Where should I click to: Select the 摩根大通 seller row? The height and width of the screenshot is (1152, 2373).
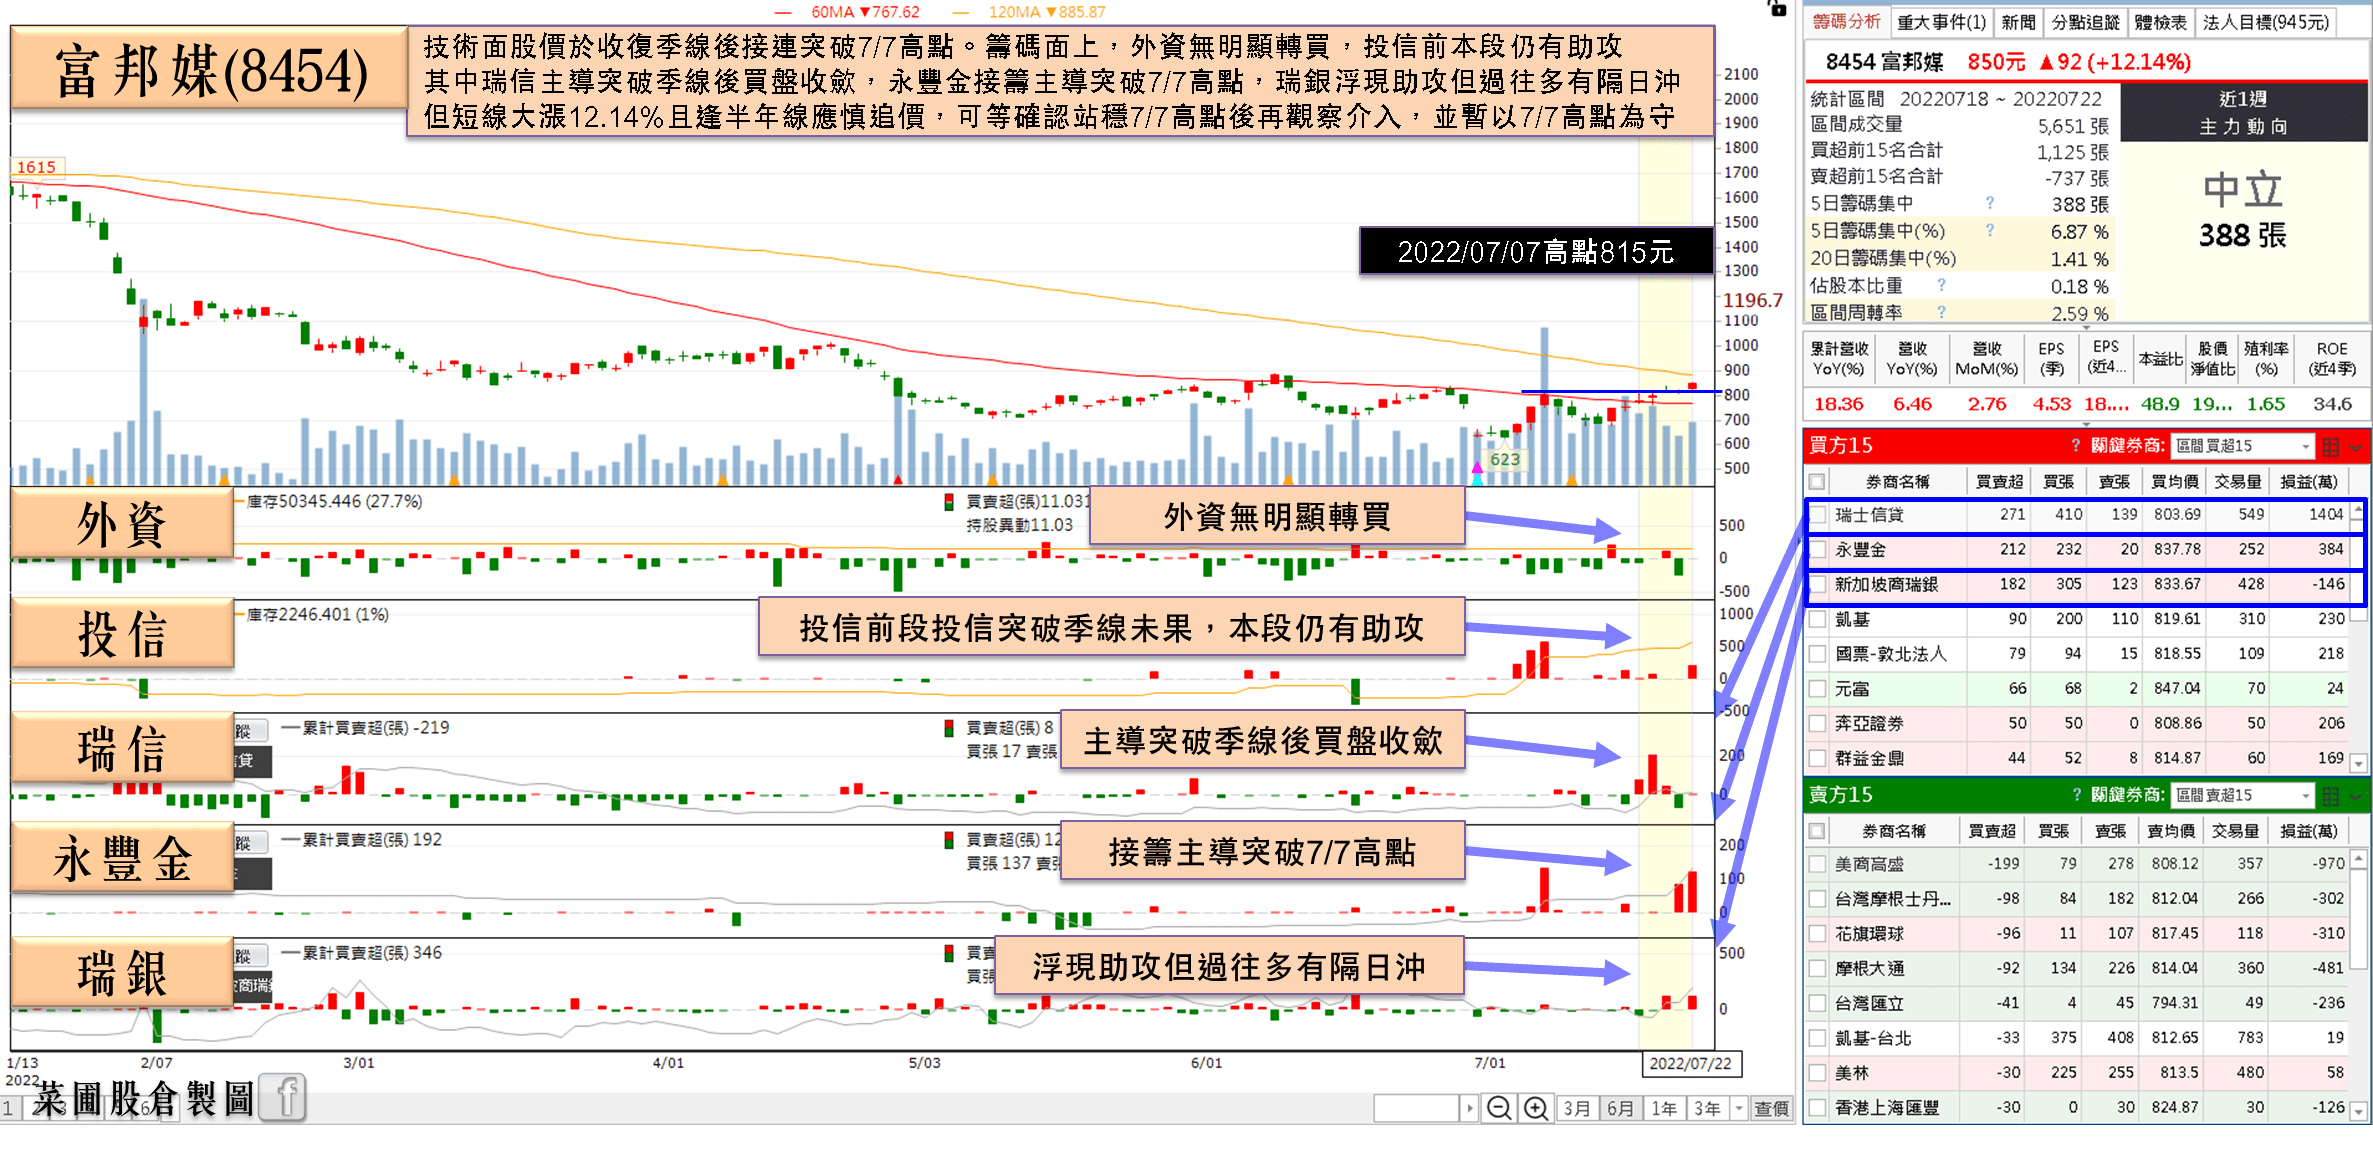point(2077,968)
